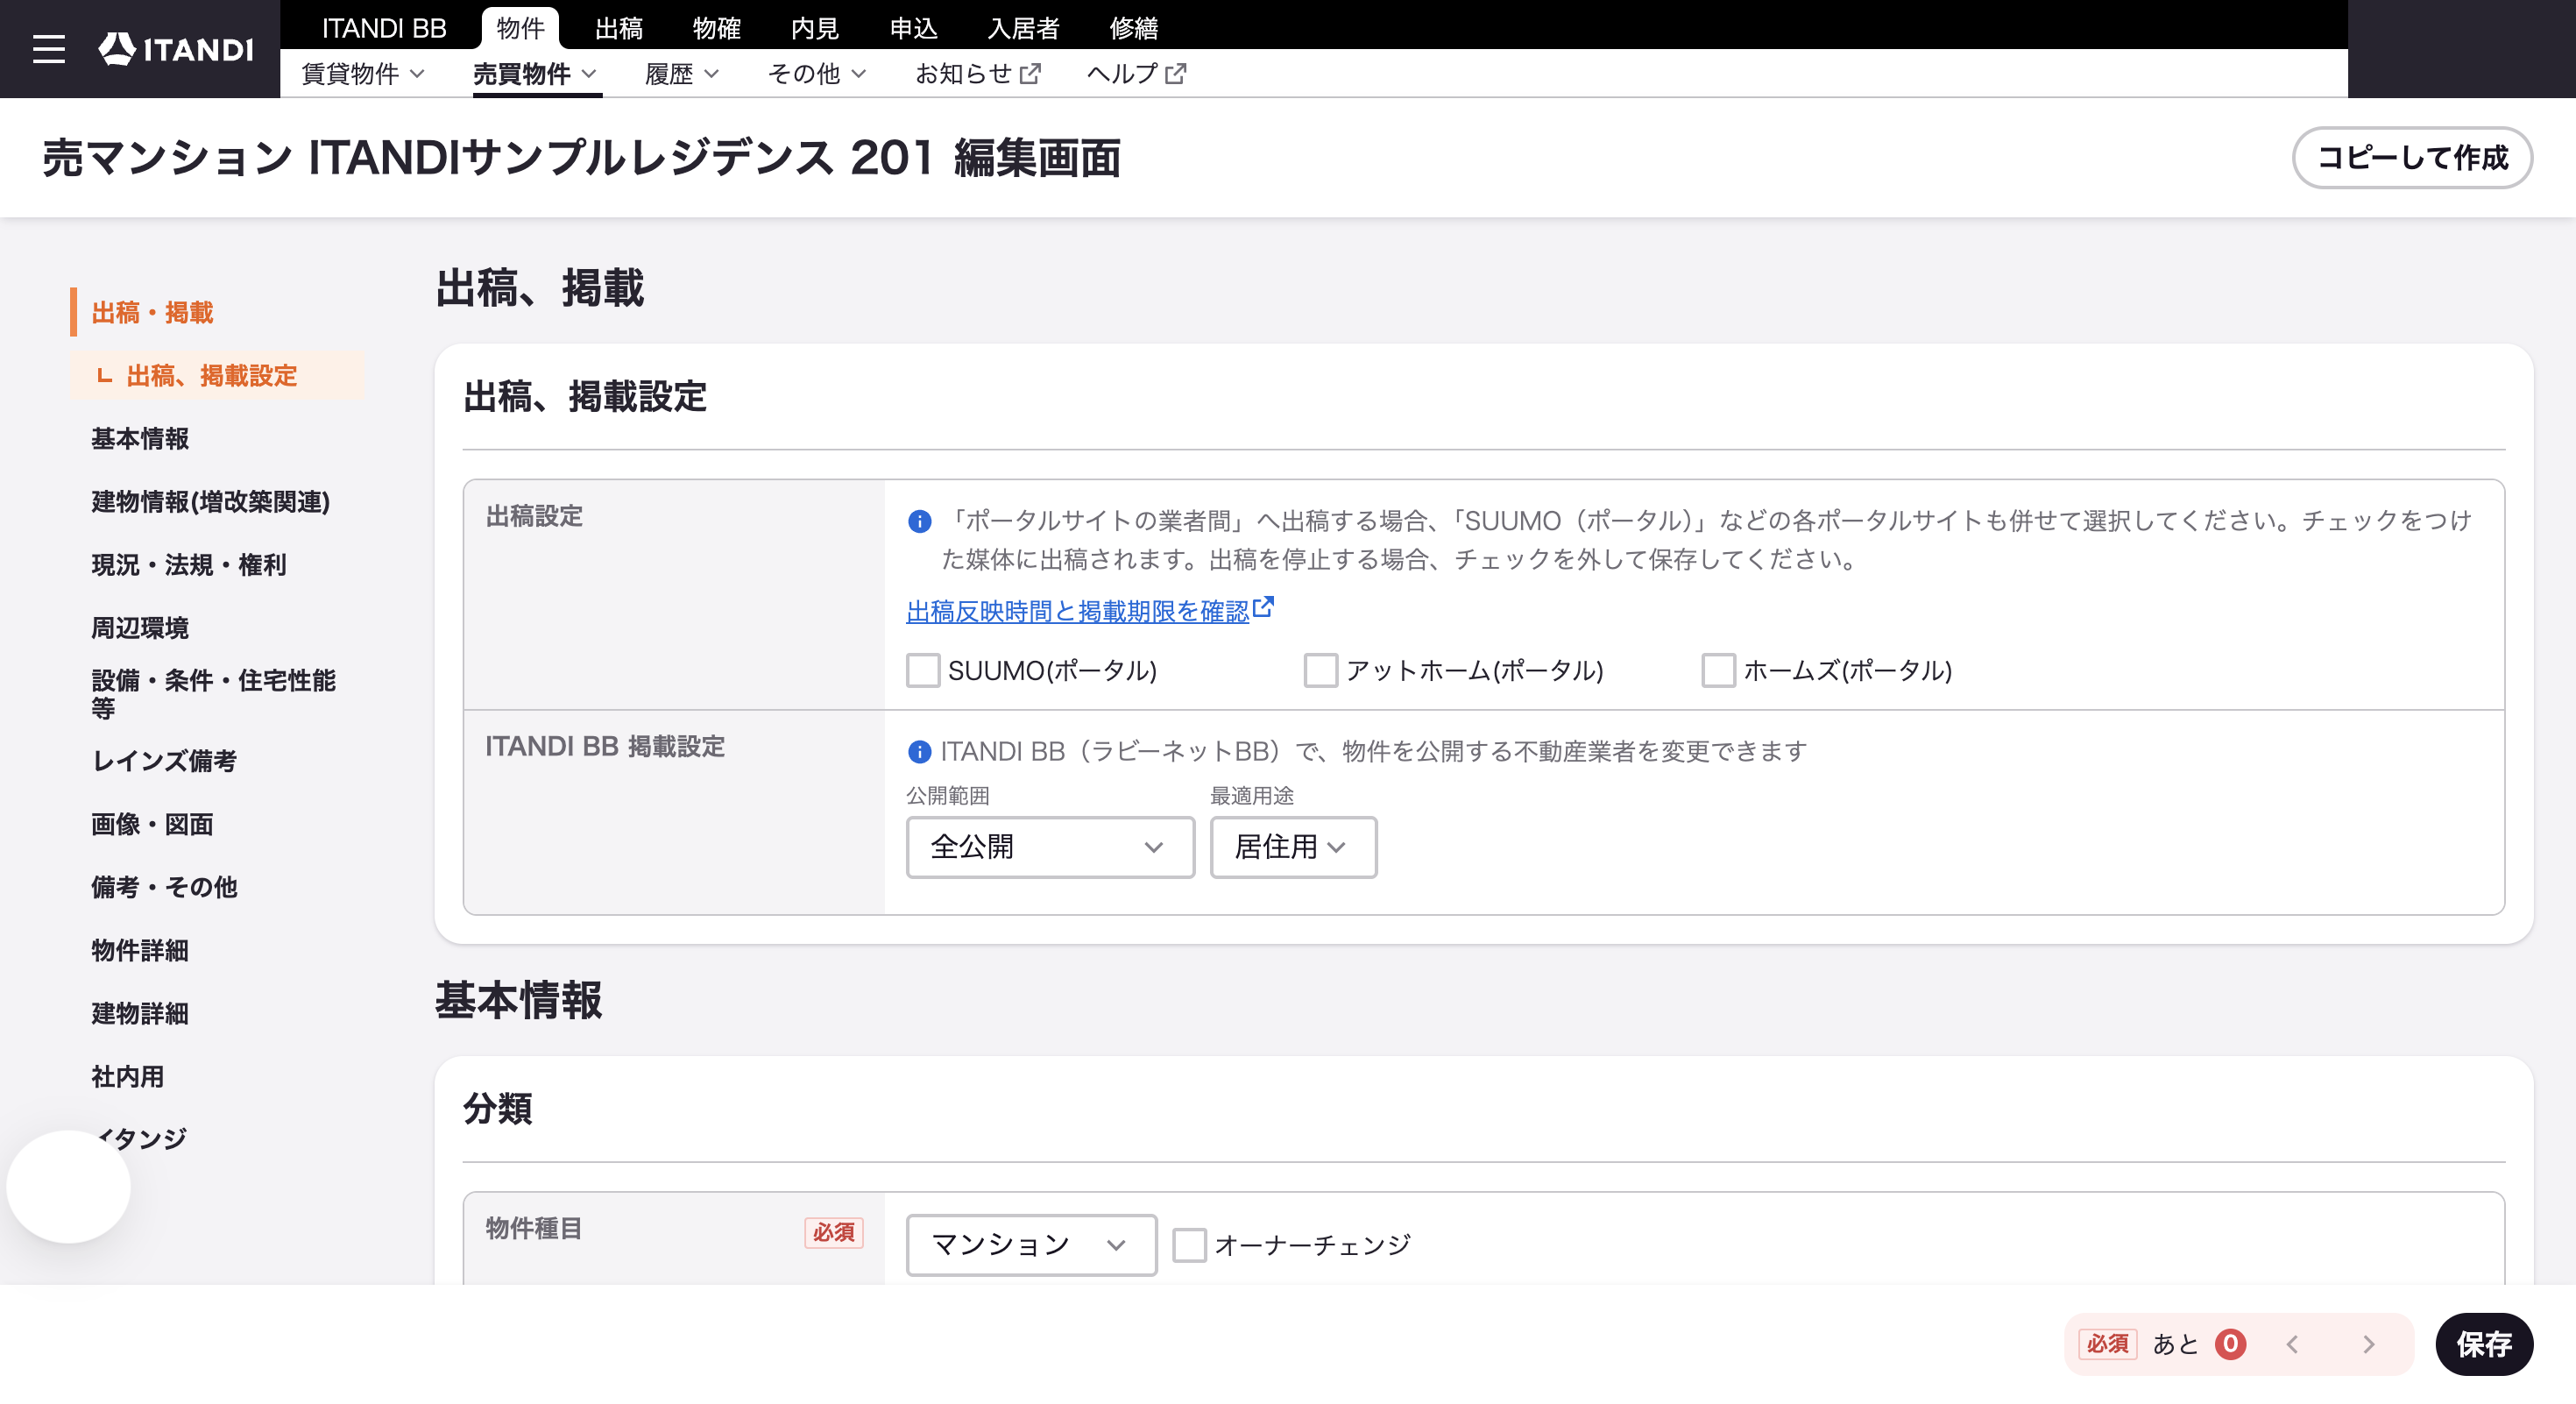Go to next required field arrow
The width and height of the screenshot is (2576, 1404).
point(2368,1344)
